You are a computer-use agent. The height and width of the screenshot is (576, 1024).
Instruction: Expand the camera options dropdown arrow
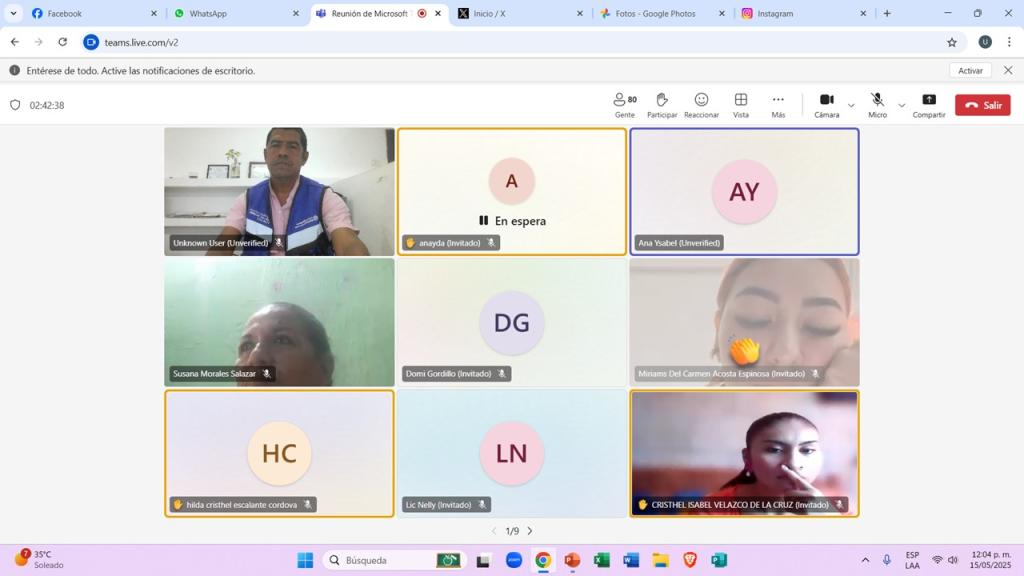coord(851,105)
